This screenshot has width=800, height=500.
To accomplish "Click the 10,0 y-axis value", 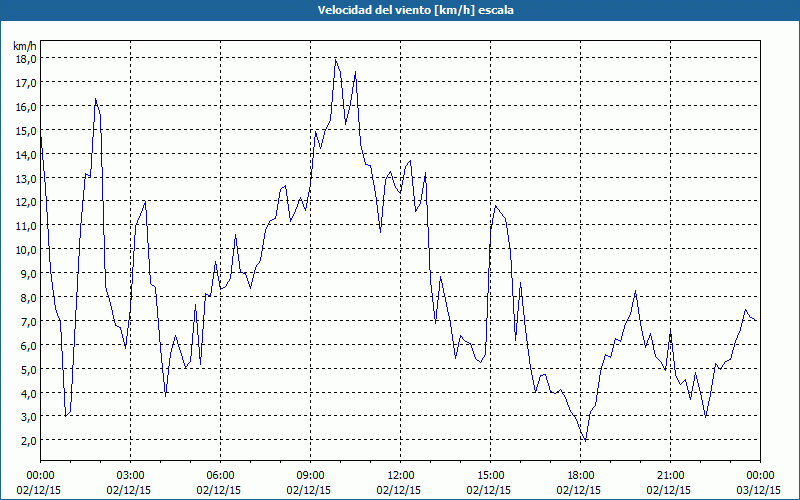I will tap(27, 250).
